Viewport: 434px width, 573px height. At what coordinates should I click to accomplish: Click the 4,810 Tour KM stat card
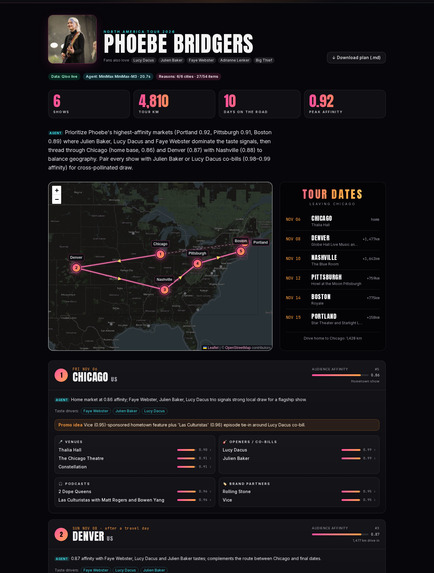coord(174,104)
